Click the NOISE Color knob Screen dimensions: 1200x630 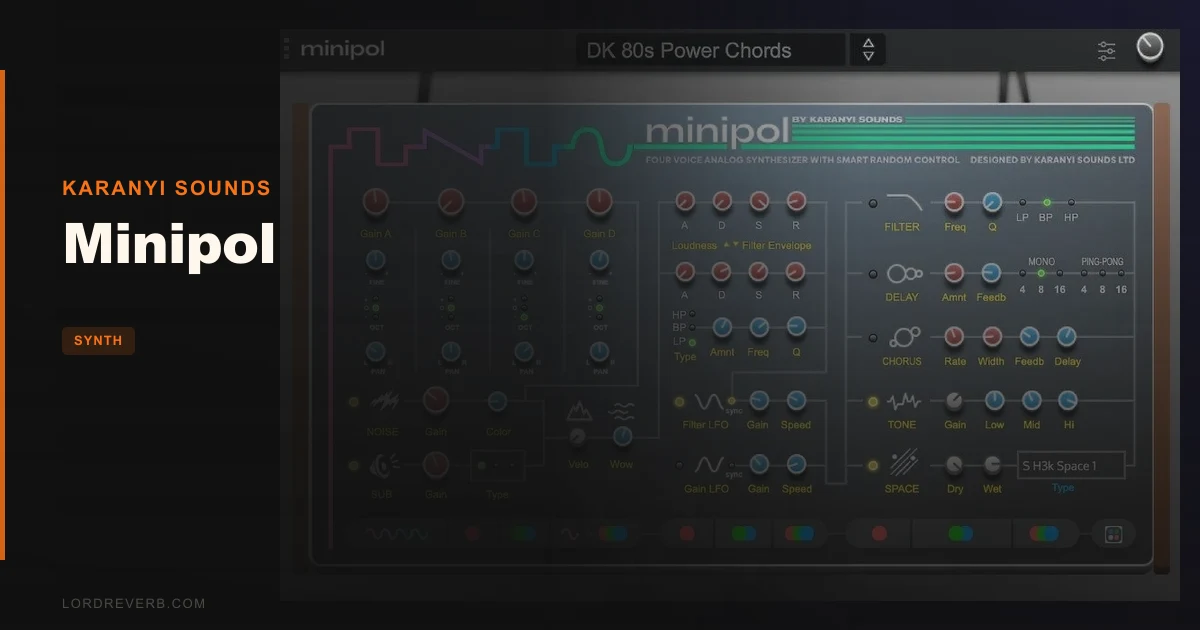(497, 402)
